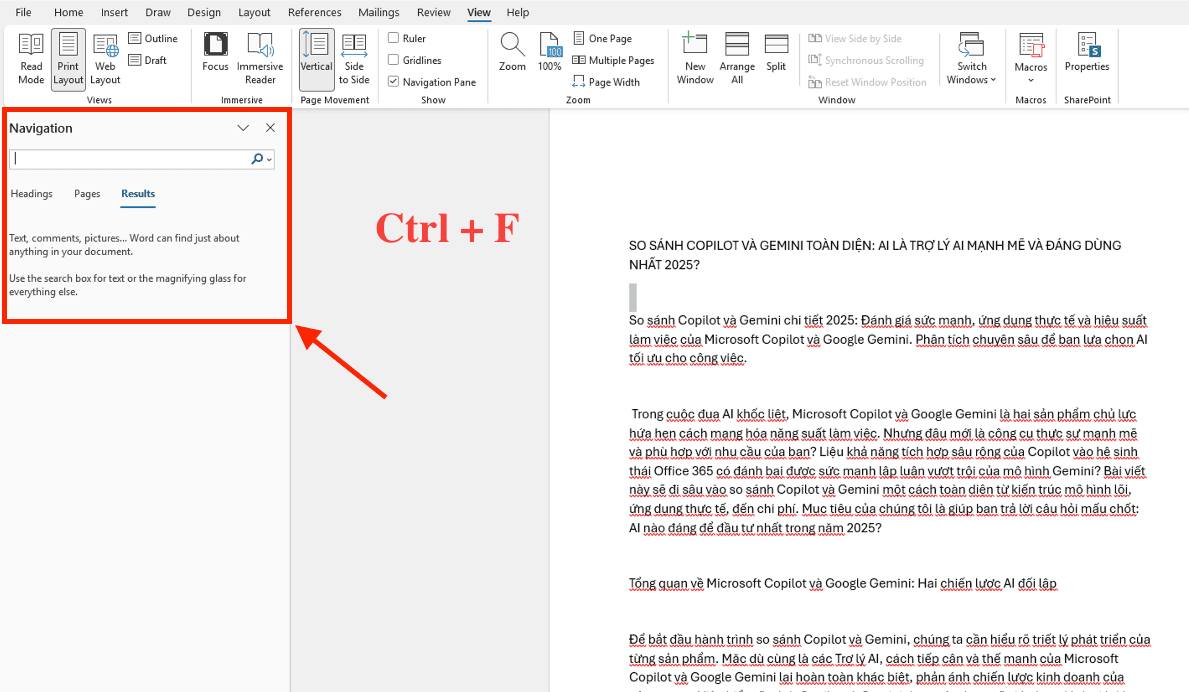
Task: Uncheck the Navigation Pane checkbox
Action: 394,82
